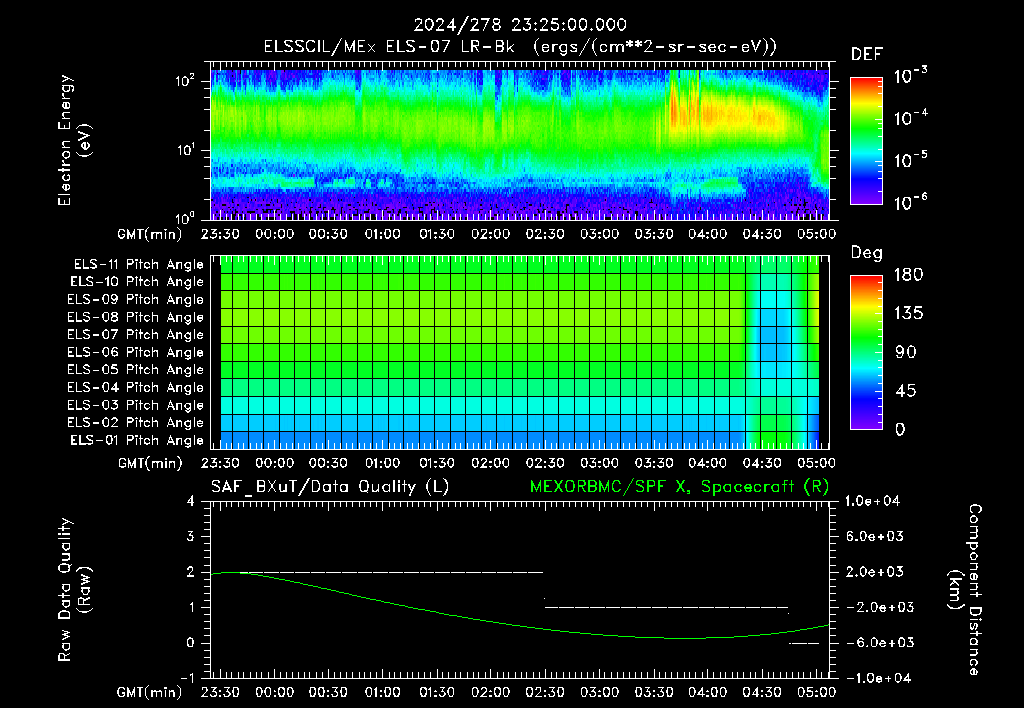Viewport: 1024px width, 708px height.
Task: Click the Component Distance (km) axis label
Action: pos(965,589)
